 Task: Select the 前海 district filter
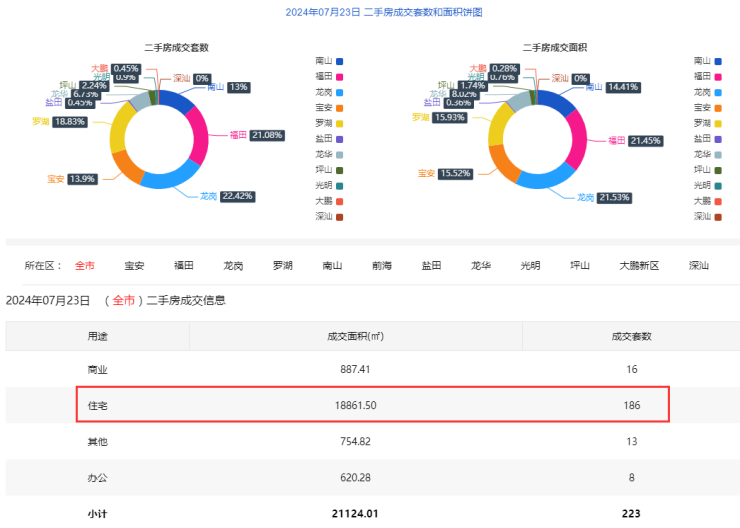click(382, 265)
